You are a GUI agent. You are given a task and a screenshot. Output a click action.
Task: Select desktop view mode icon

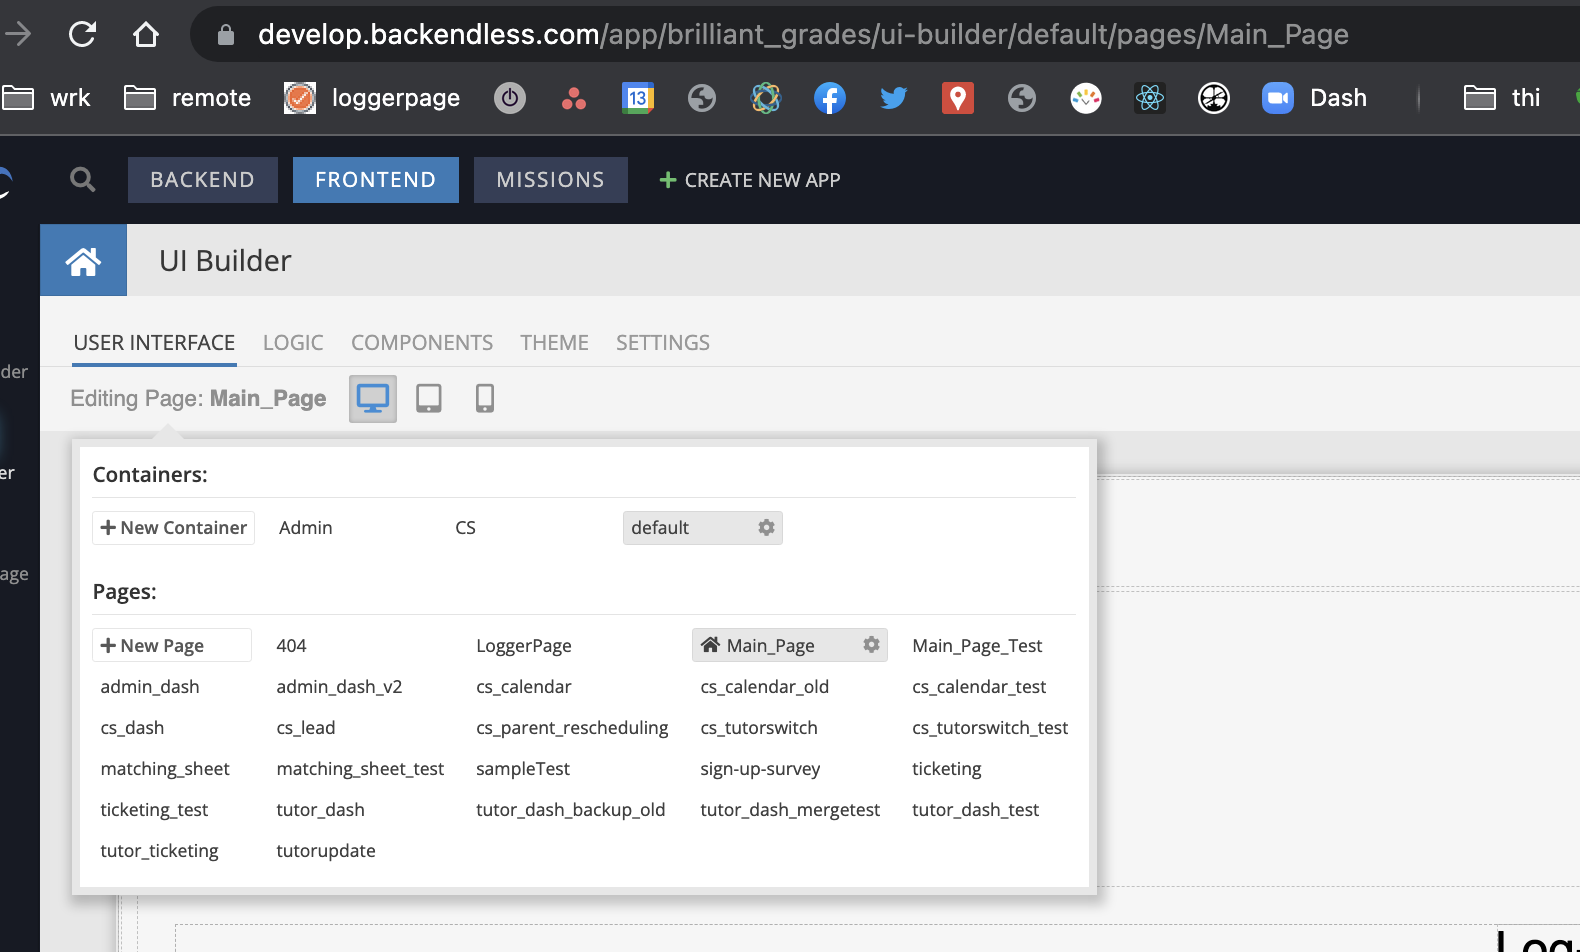373,399
